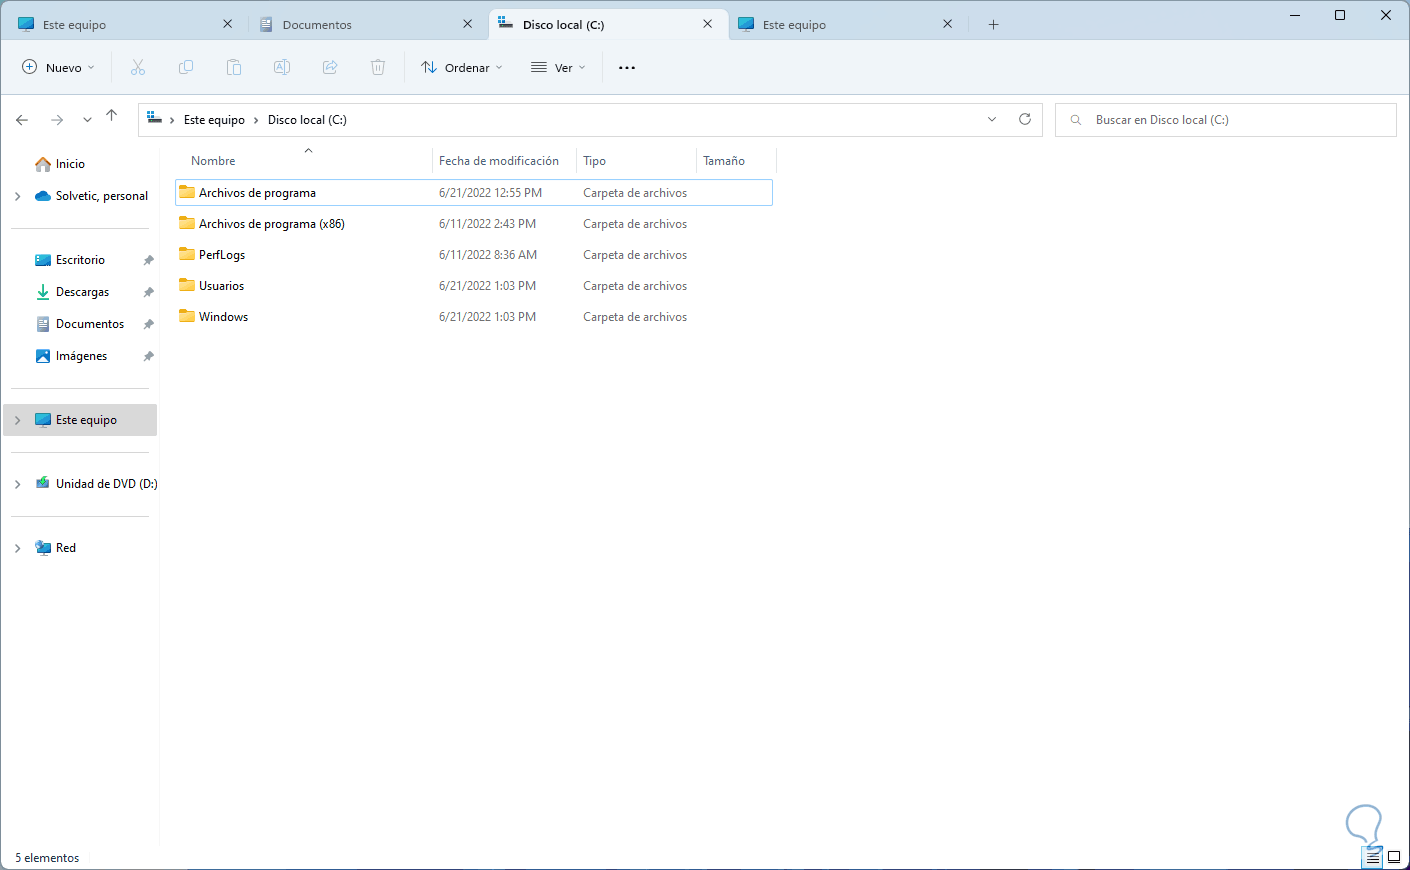The height and width of the screenshot is (870, 1410).
Task: Sort by Fecha de modificación column header
Action: click(504, 160)
